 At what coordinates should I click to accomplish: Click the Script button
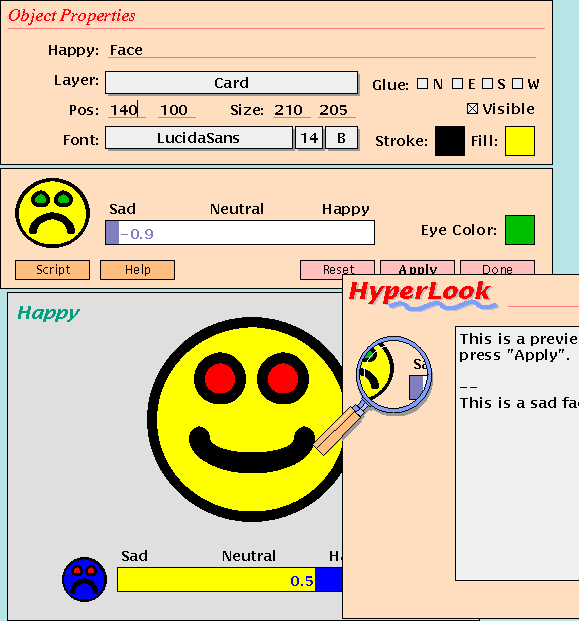point(53,270)
